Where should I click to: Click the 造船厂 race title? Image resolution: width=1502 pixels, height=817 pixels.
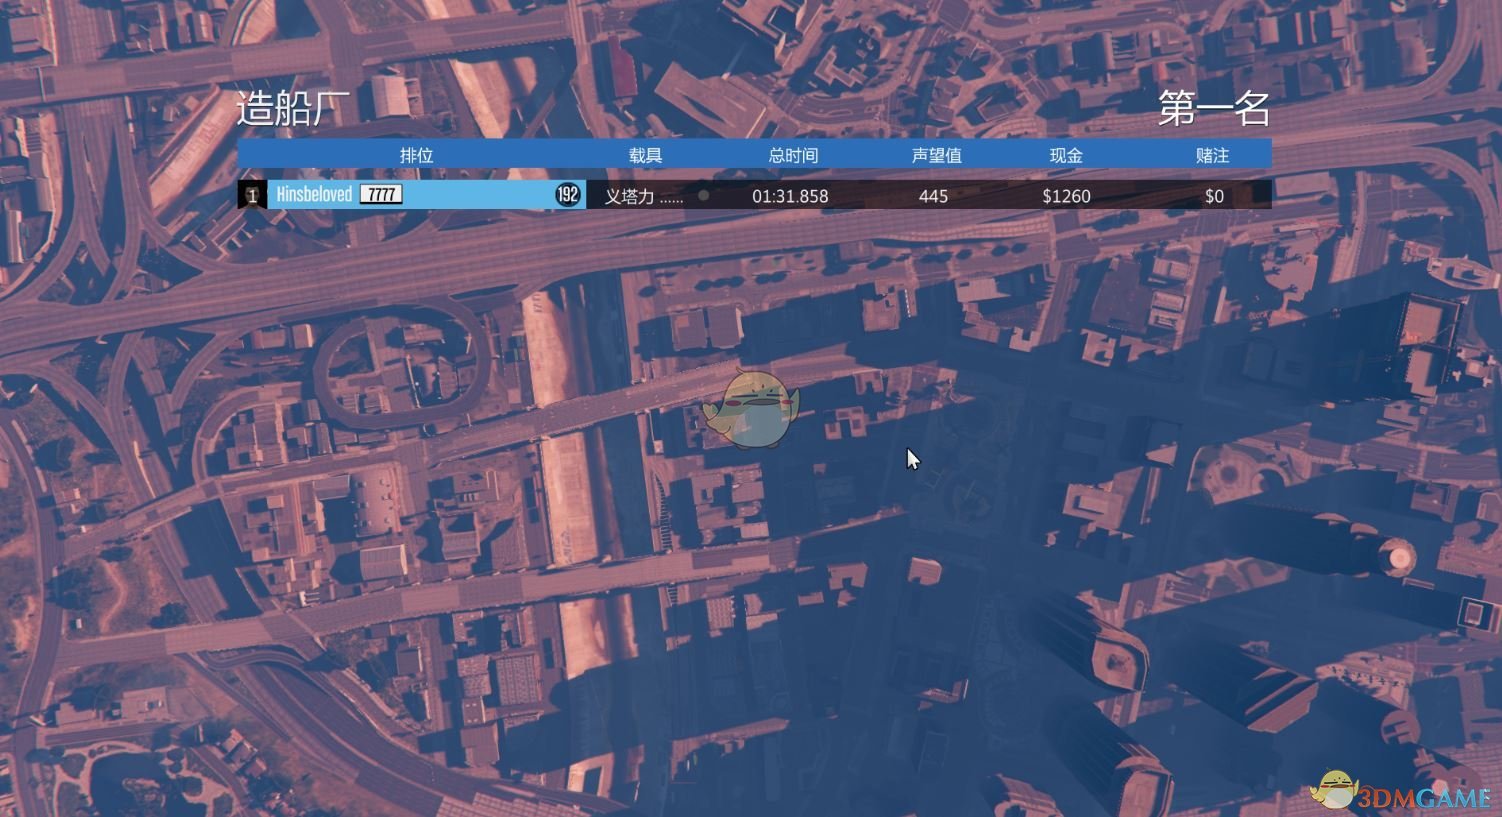pyautogui.click(x=293, y=109)
